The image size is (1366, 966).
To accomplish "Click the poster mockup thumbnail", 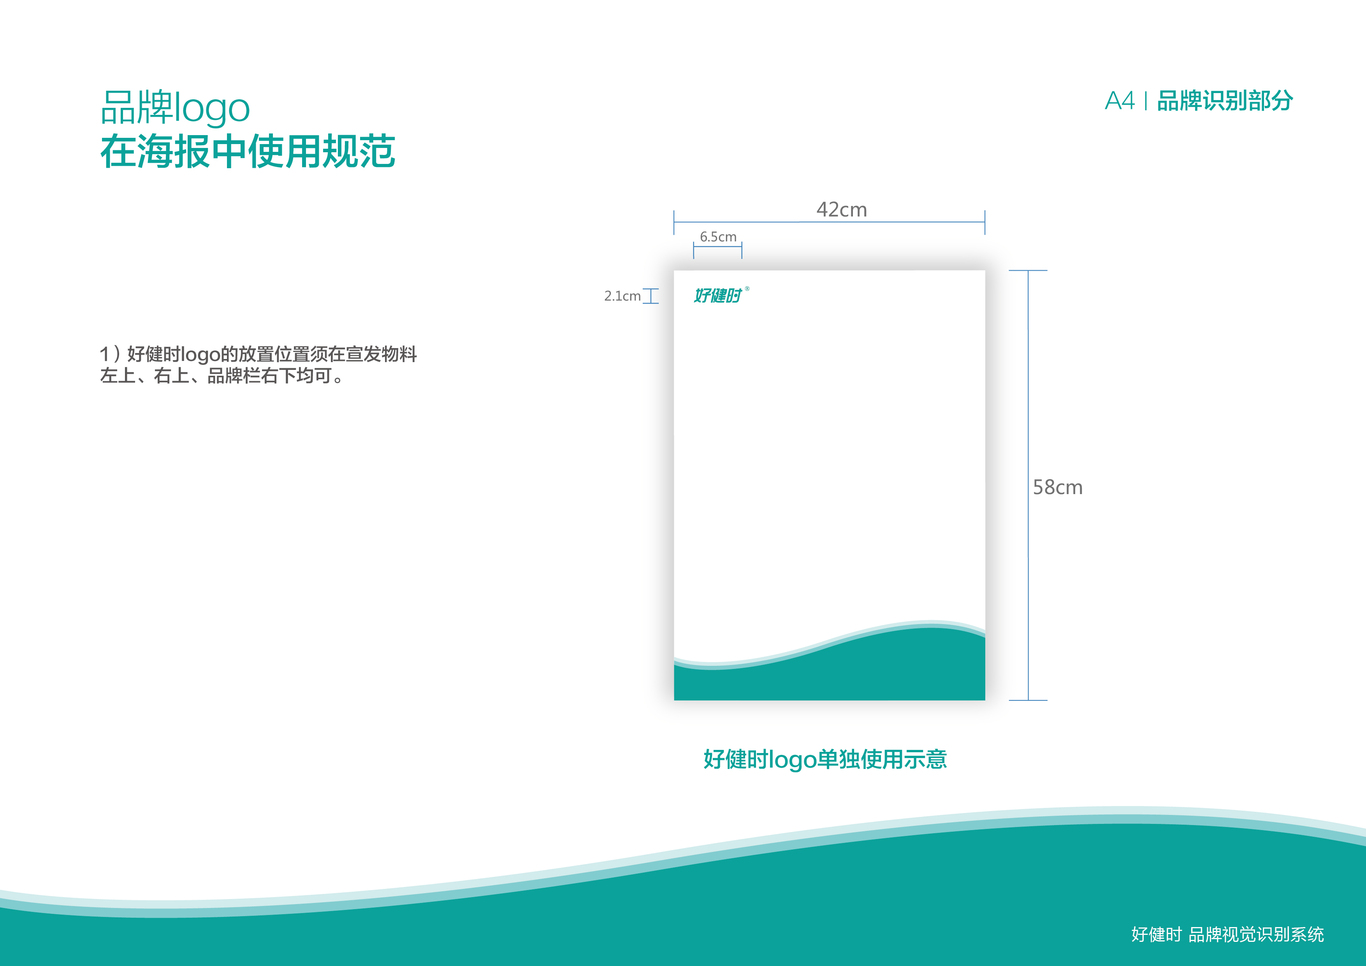I will pos(829,485).
